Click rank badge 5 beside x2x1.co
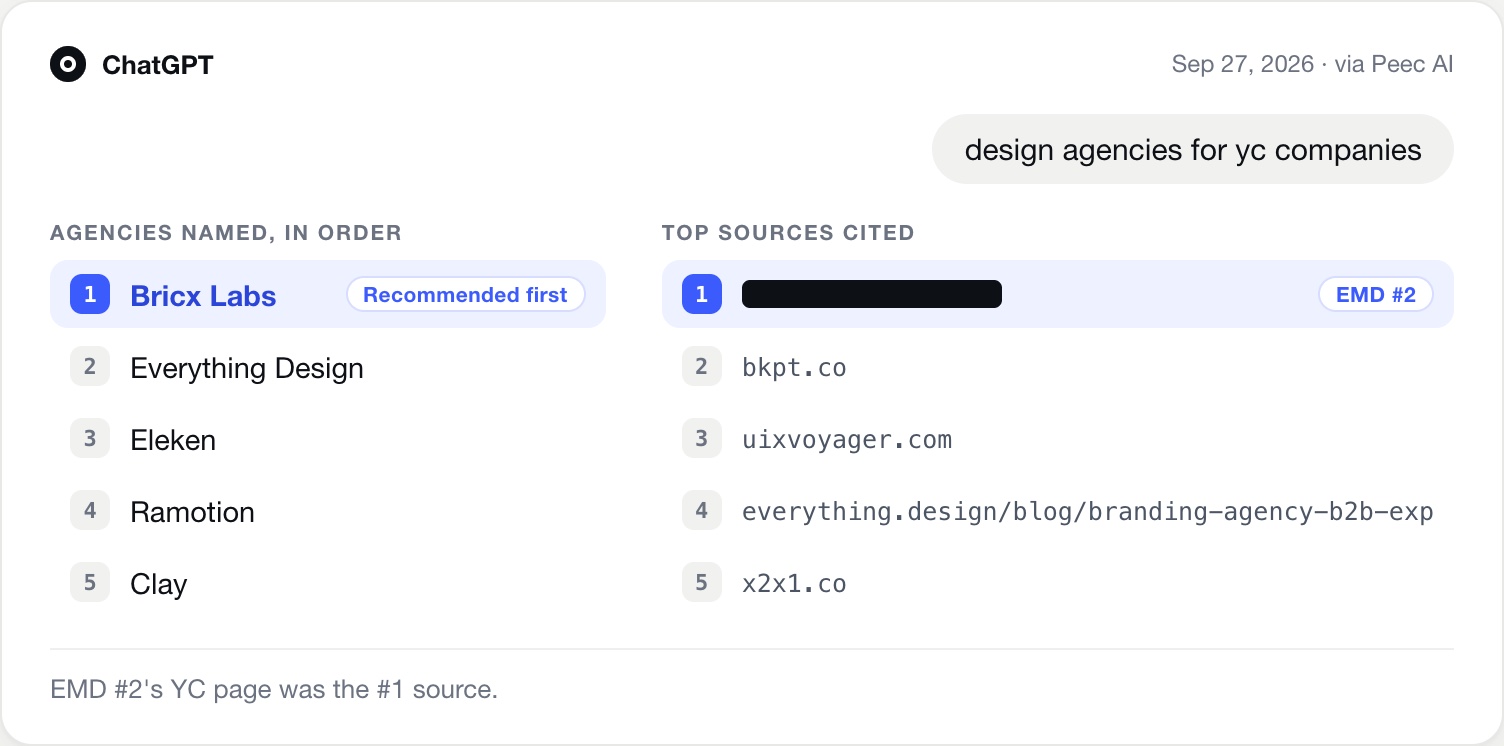 point(702,583)
